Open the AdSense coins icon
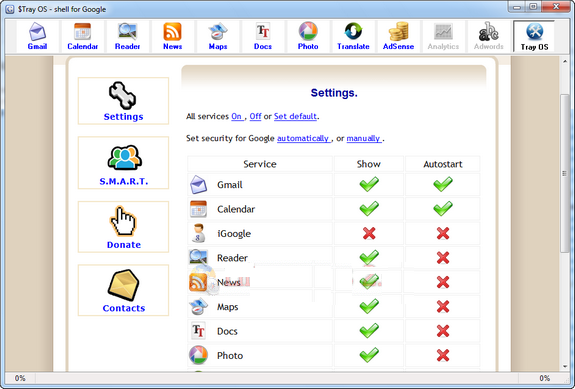 pos(398,36)
